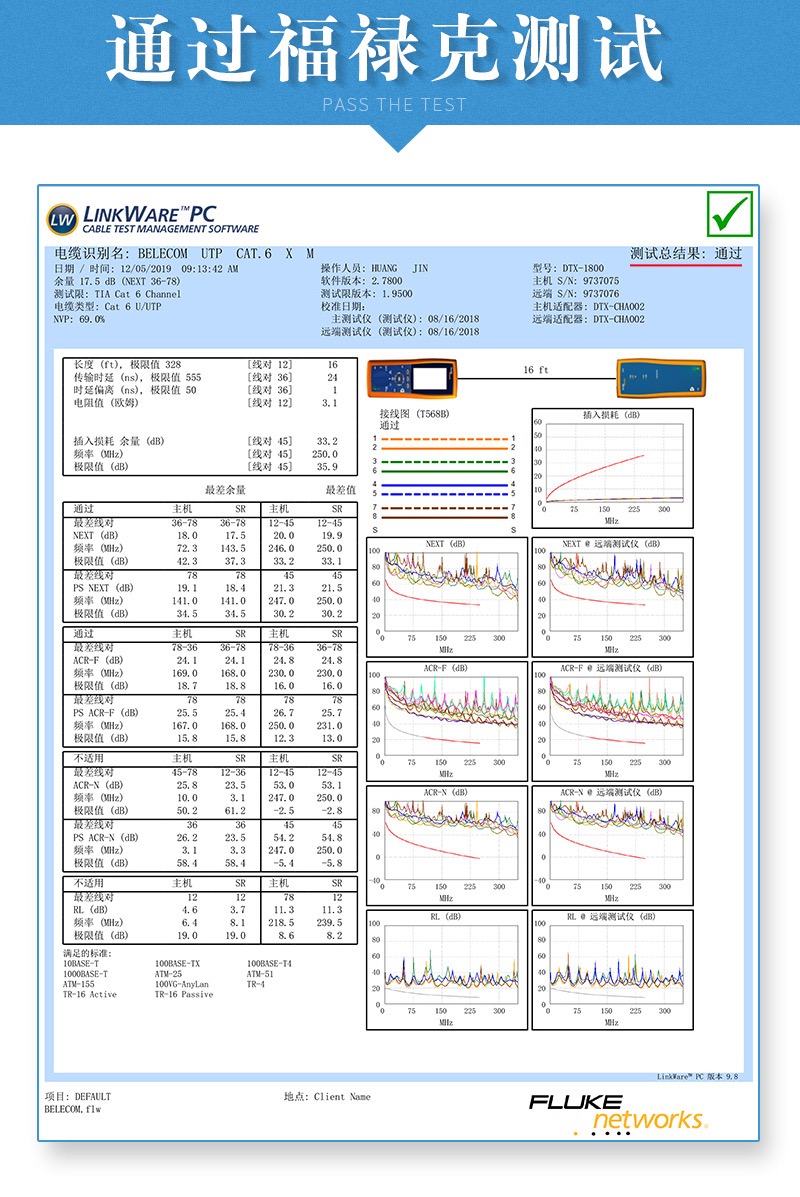The width and height of the screenshot is (800, 1197).
Task: Open the ACR-N (dB) graph thumbnail
Action: pos(447,846)
